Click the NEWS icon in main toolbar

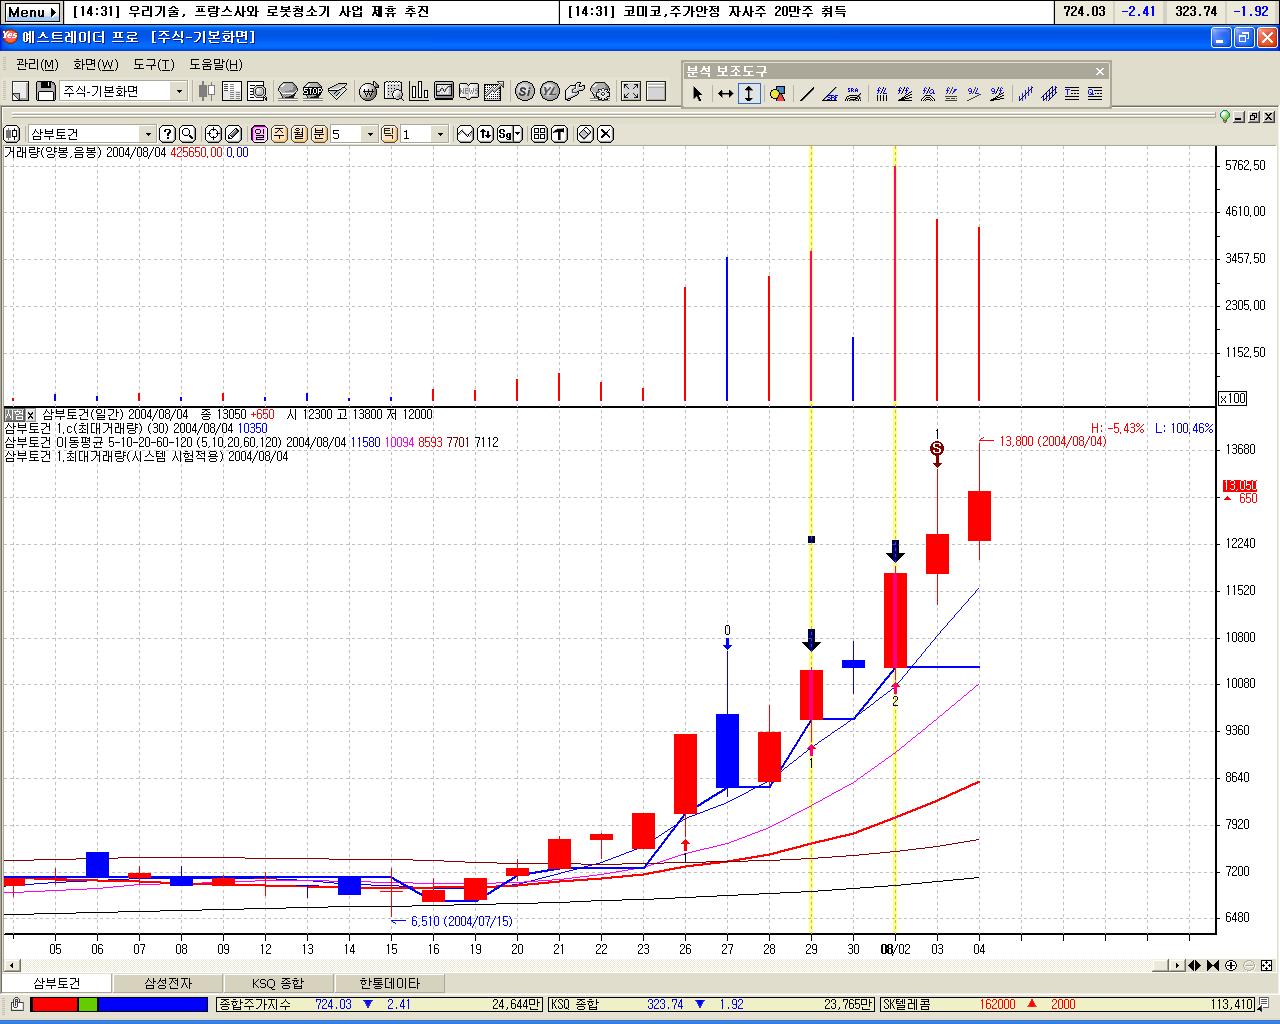468,91
